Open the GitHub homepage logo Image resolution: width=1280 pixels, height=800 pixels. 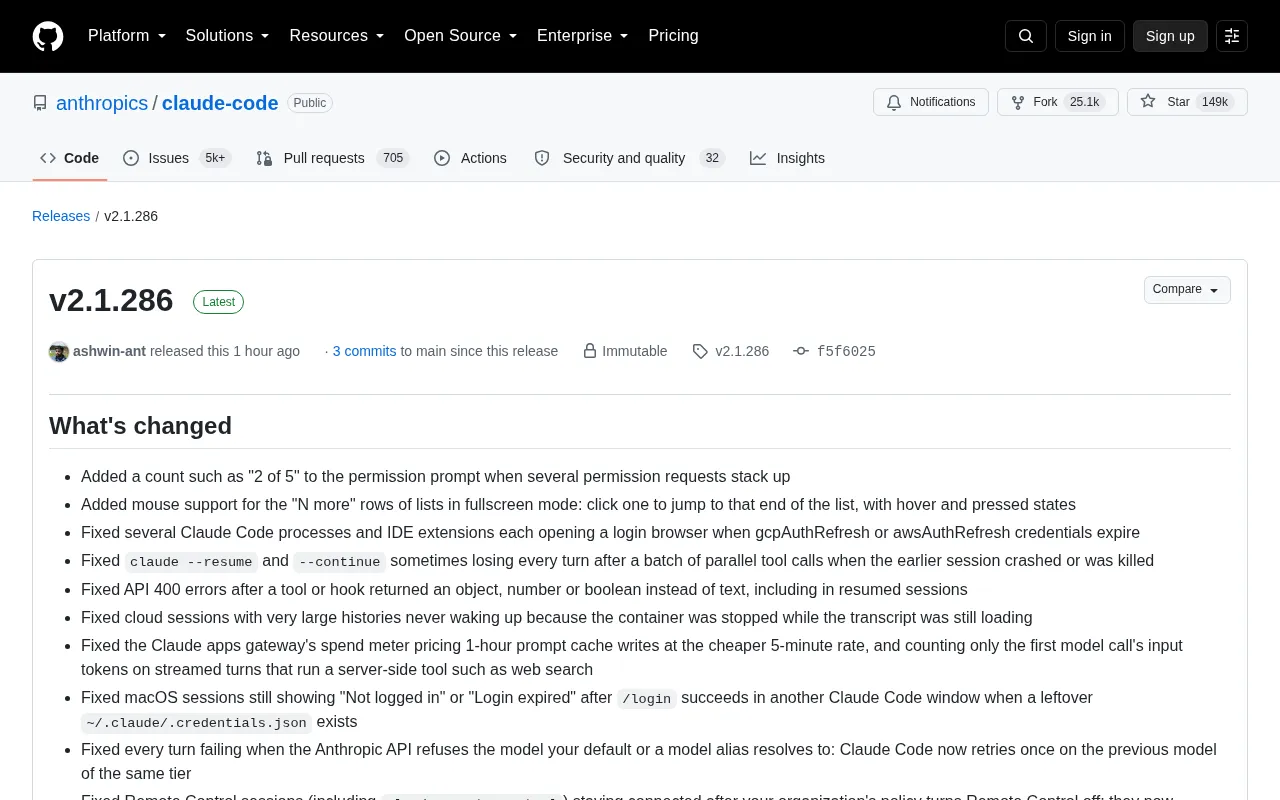(48, 36)
